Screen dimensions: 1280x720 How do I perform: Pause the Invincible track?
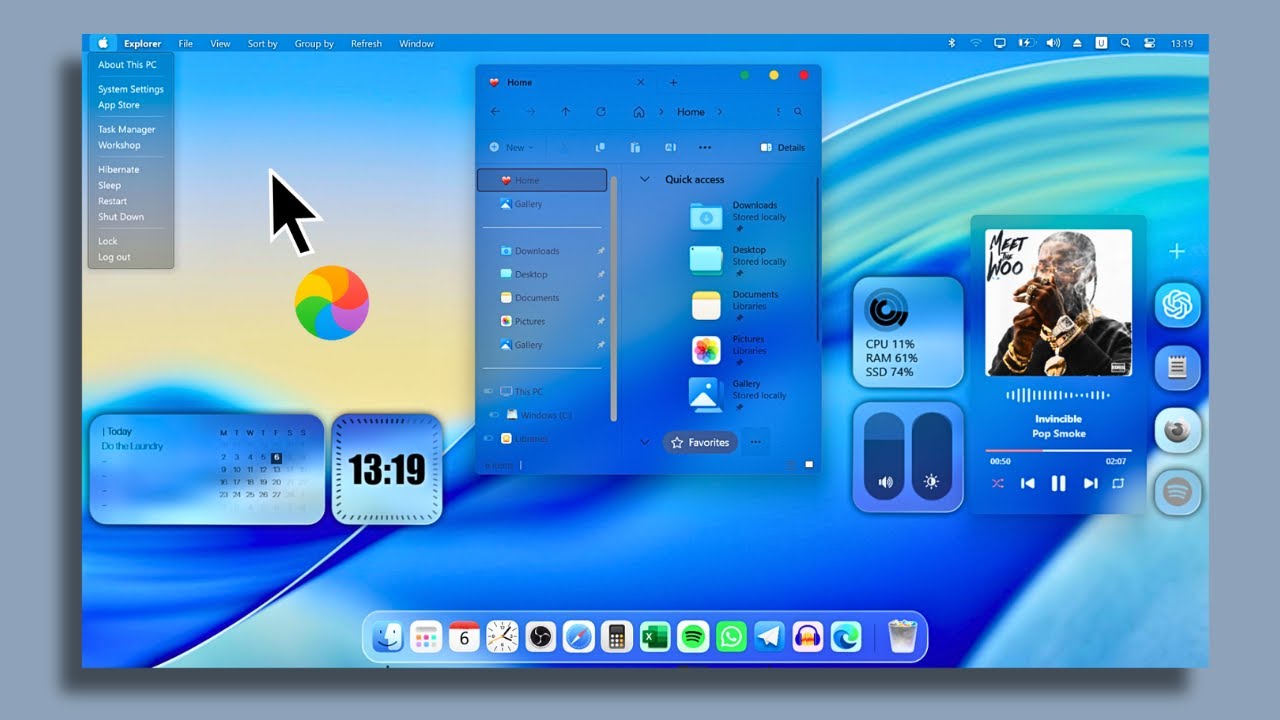(x=1058, y=483)
